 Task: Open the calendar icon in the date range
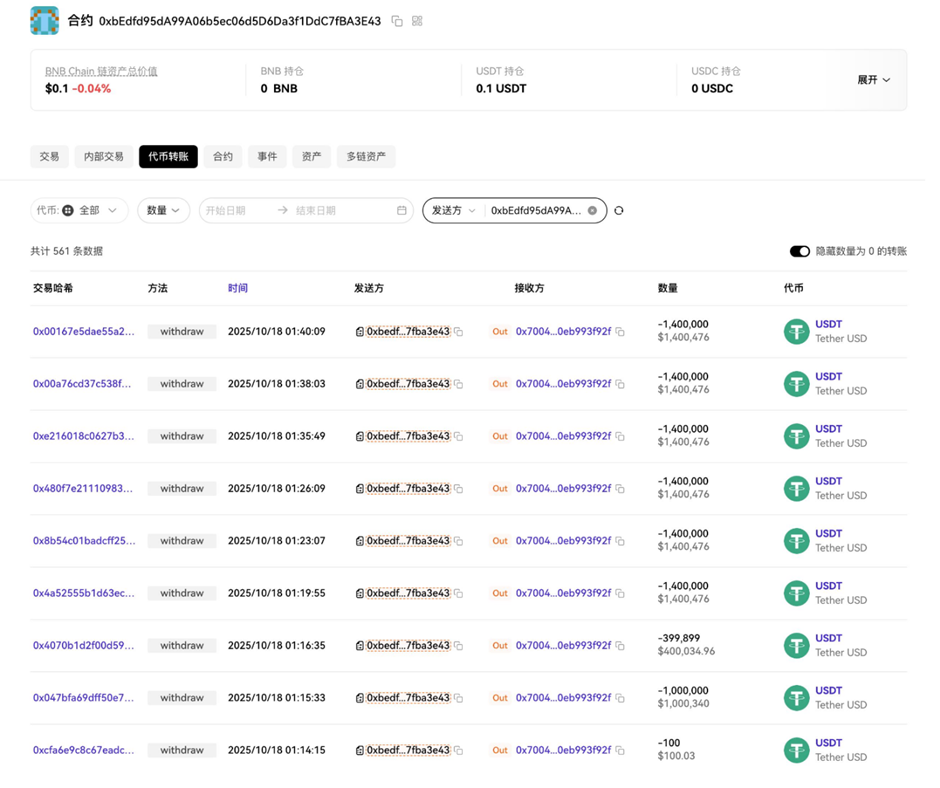click(x=402, y=211)
